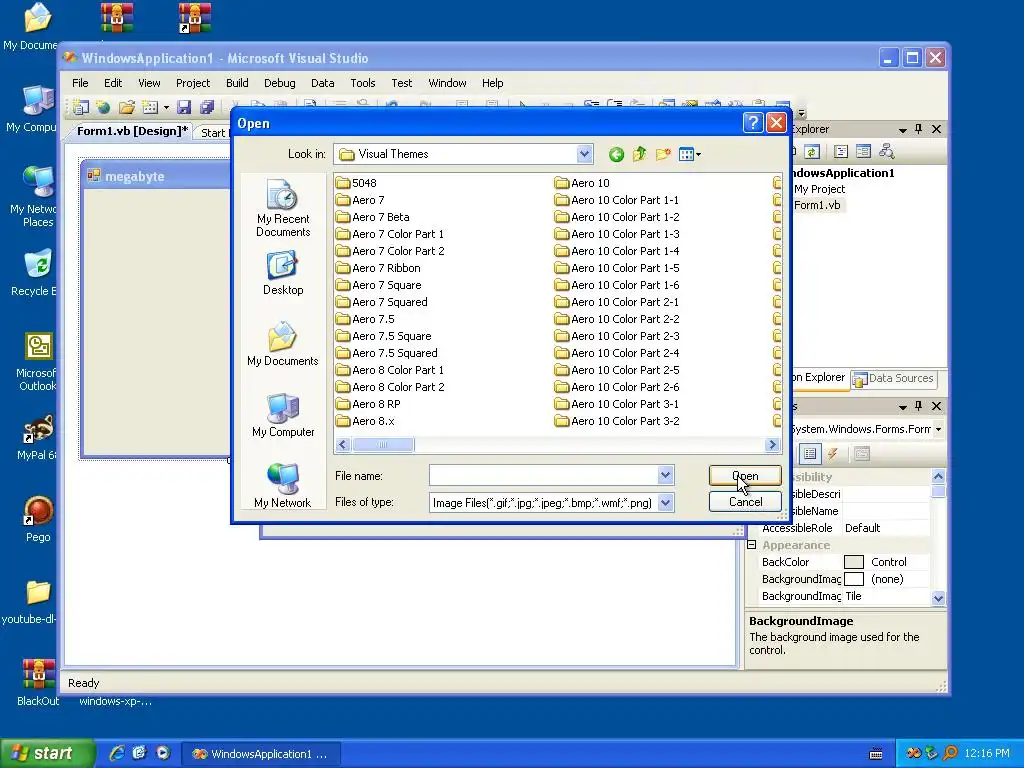Click the Save All toolbar icon
1024x768 pixels.
[x=207, y=107]
